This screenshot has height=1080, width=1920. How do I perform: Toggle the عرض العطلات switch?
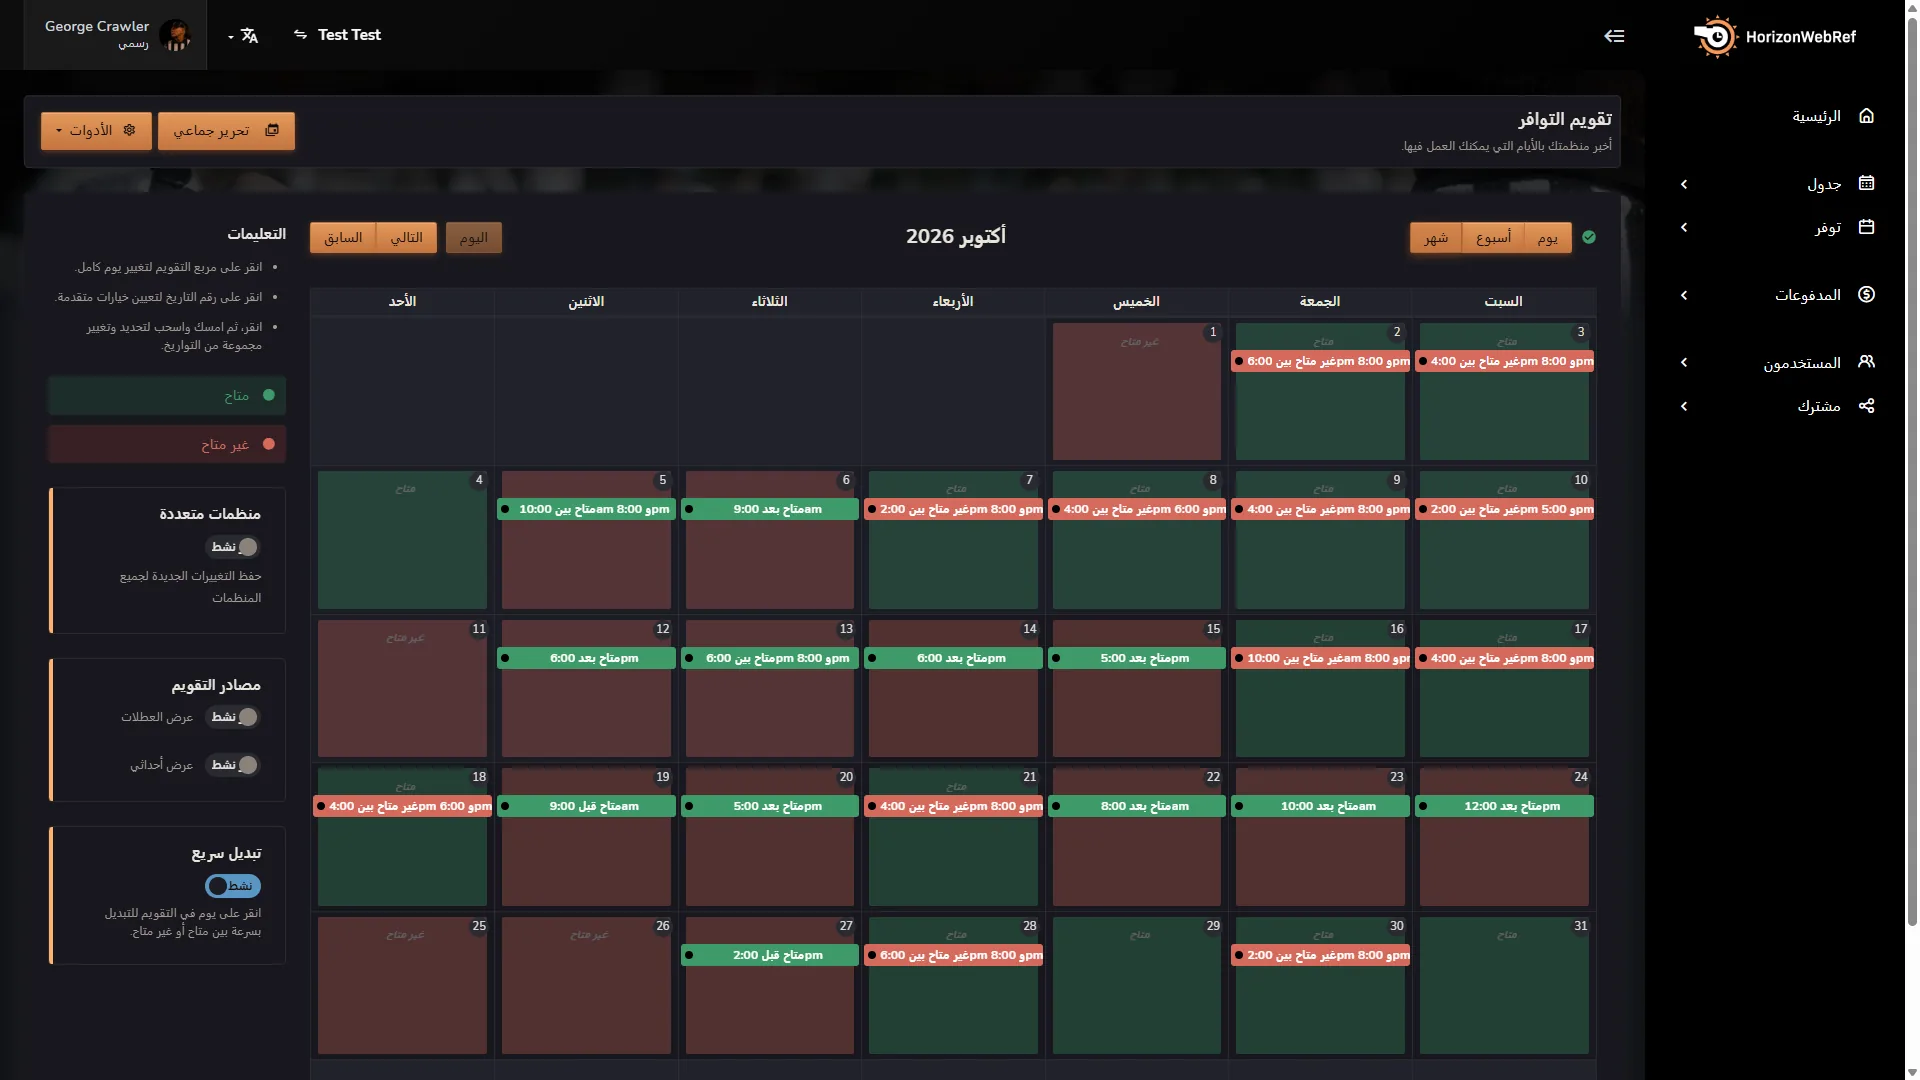[x=233, y=717]
